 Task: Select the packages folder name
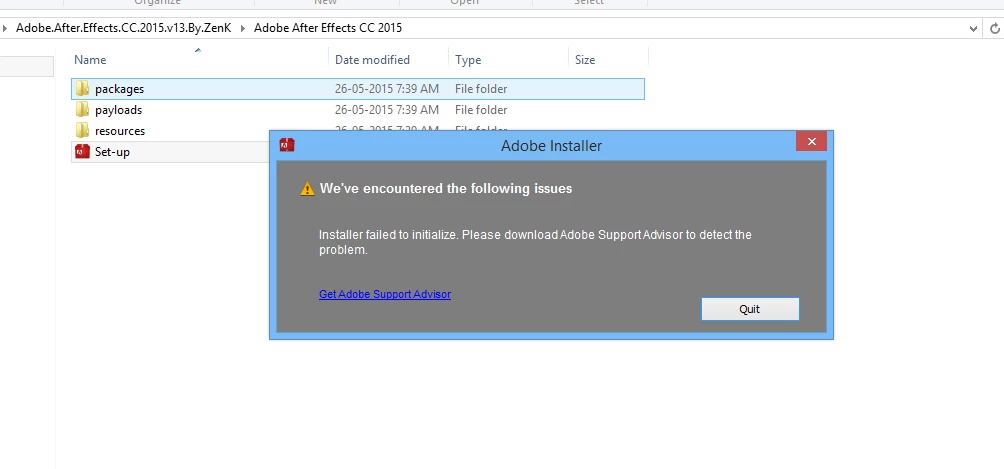pos(119,89)
